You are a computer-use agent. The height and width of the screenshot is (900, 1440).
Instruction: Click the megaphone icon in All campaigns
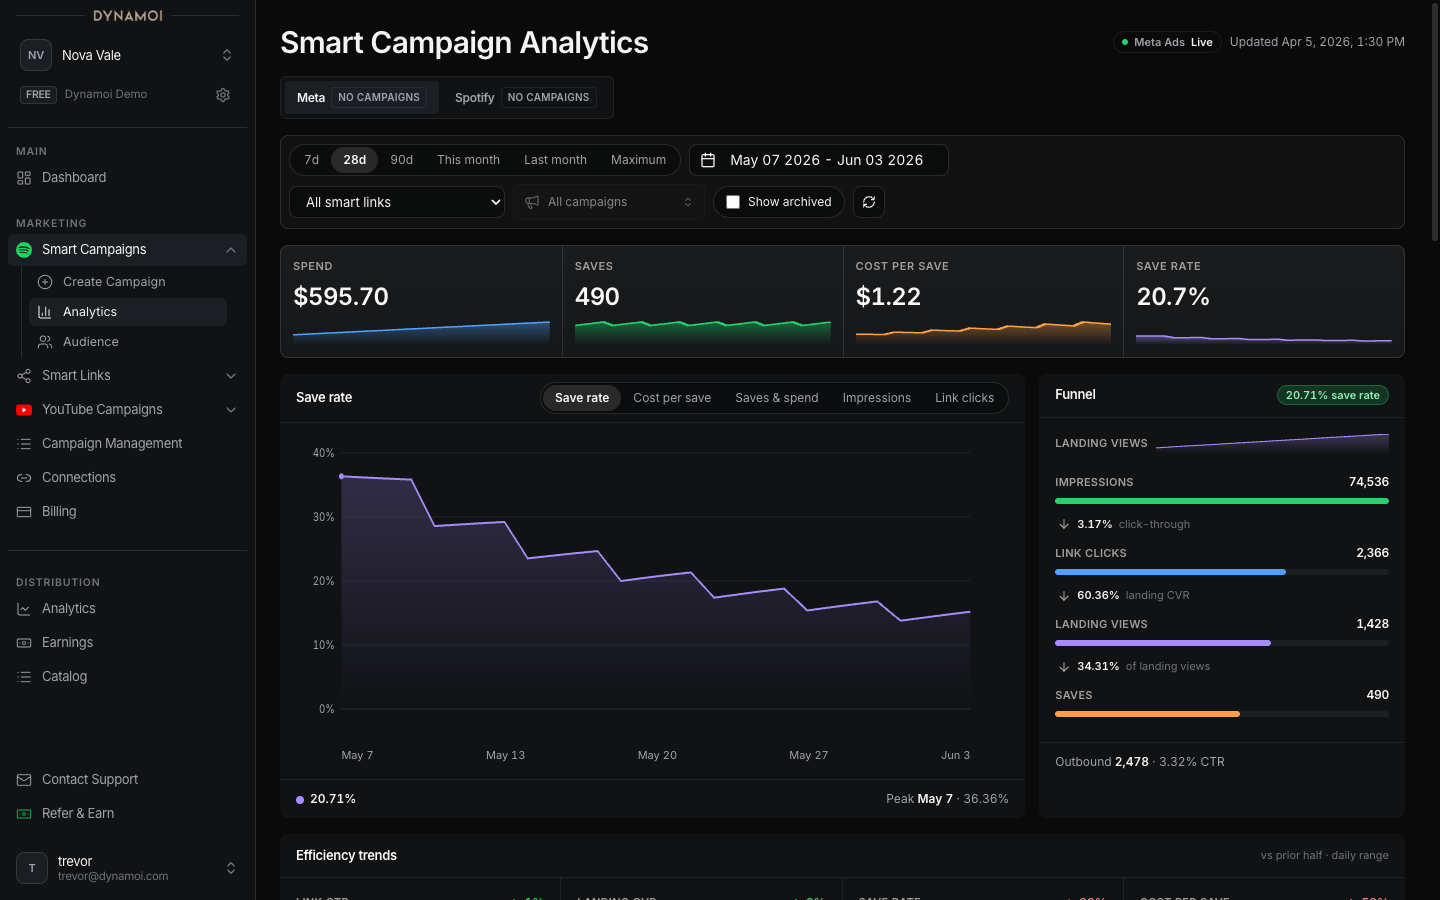click(532, 202)
